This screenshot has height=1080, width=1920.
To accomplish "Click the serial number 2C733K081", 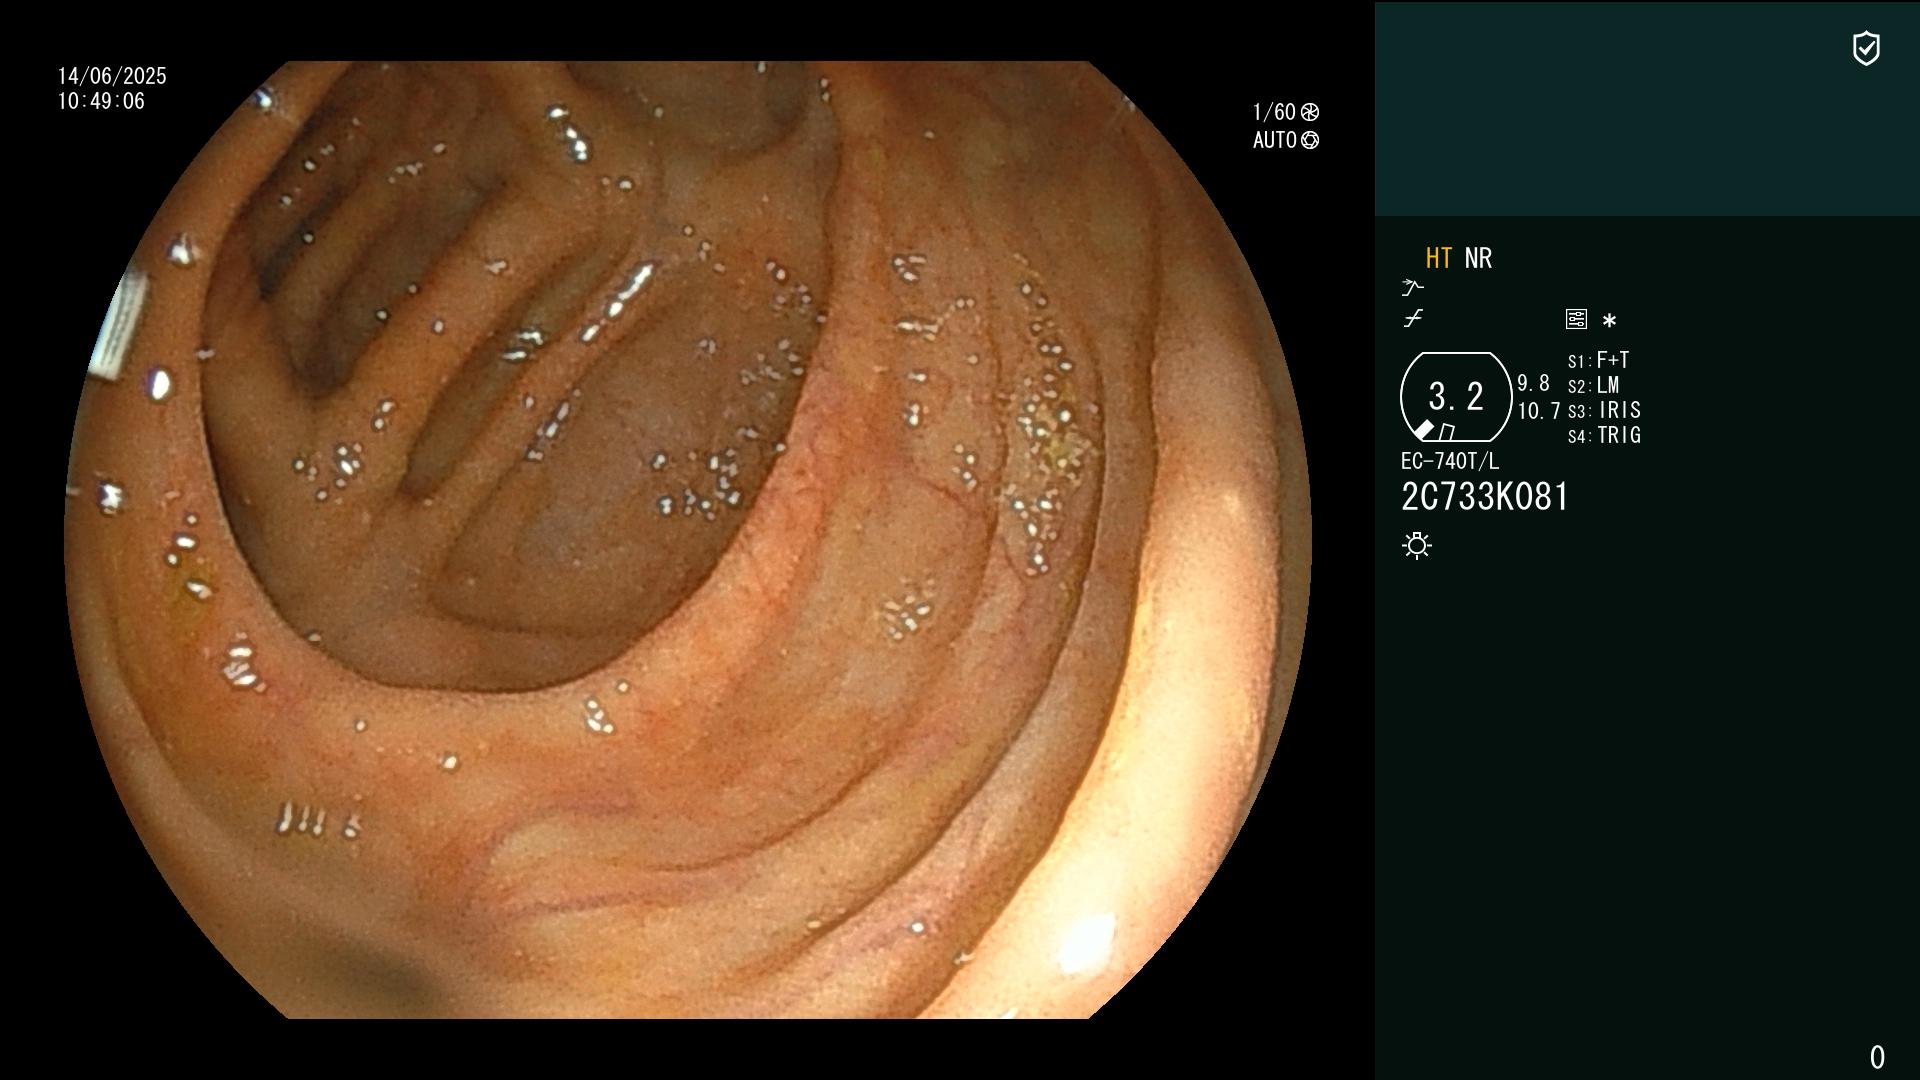I will (1485, 497).
